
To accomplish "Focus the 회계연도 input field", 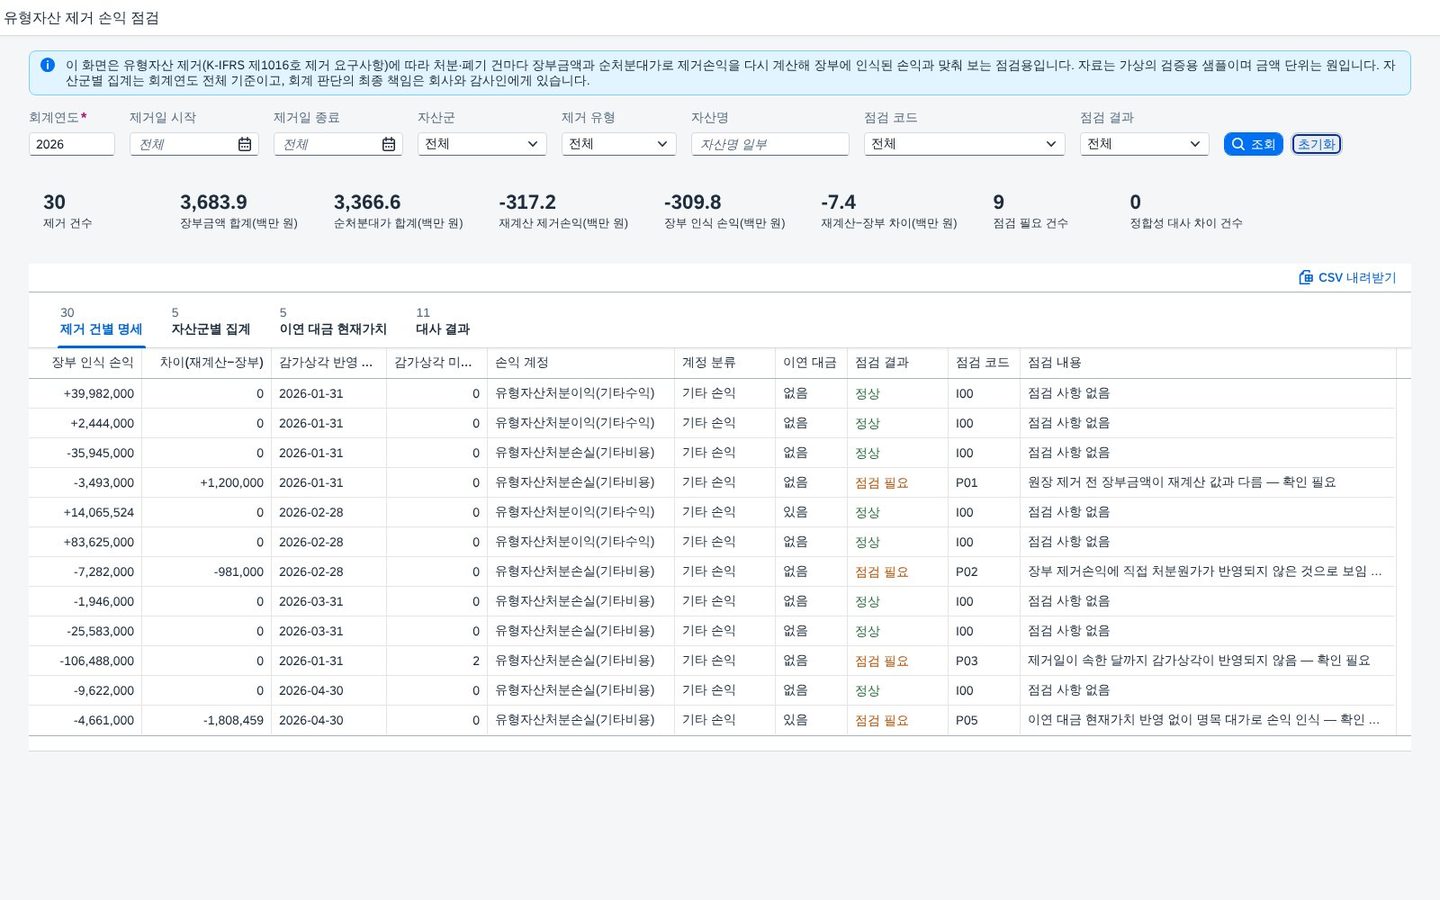I will pyautogui.click(x=72, y=144).
